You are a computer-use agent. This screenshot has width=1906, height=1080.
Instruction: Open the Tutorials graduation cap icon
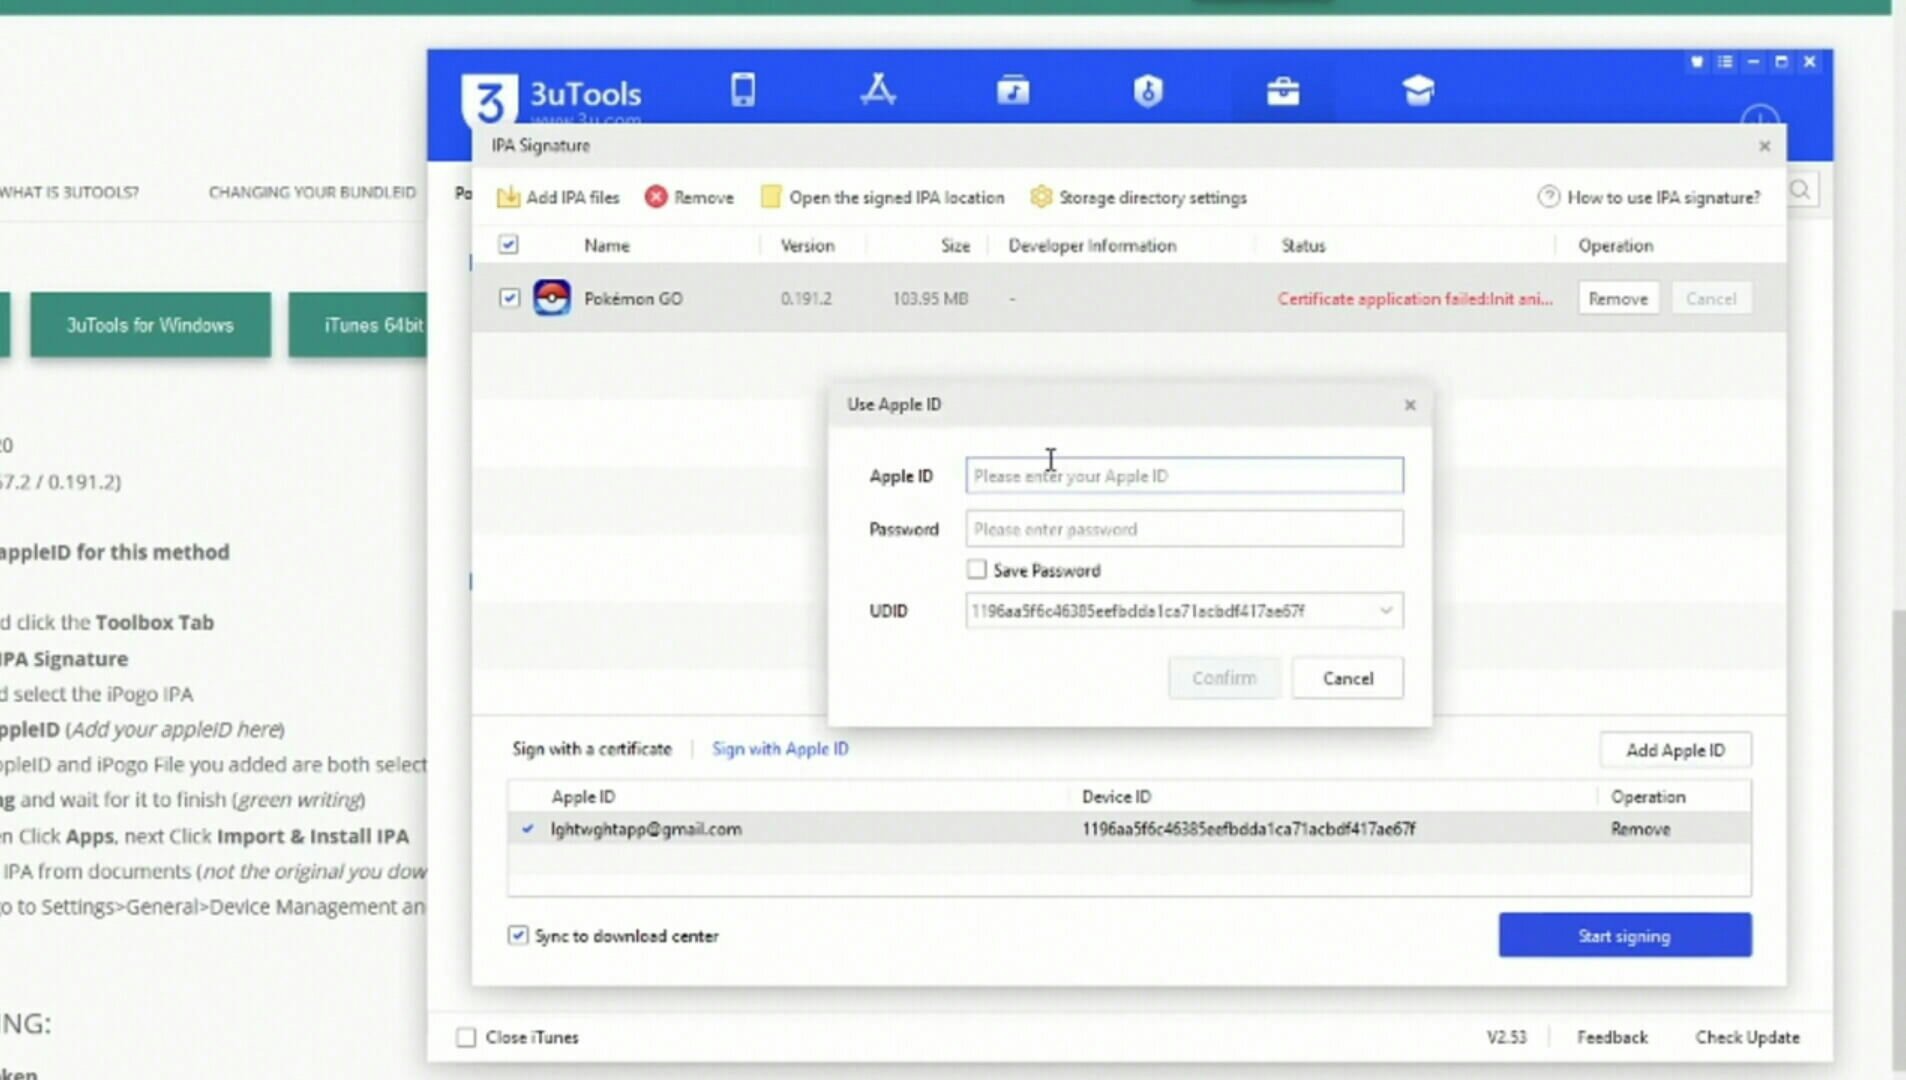pos(1418,90)
